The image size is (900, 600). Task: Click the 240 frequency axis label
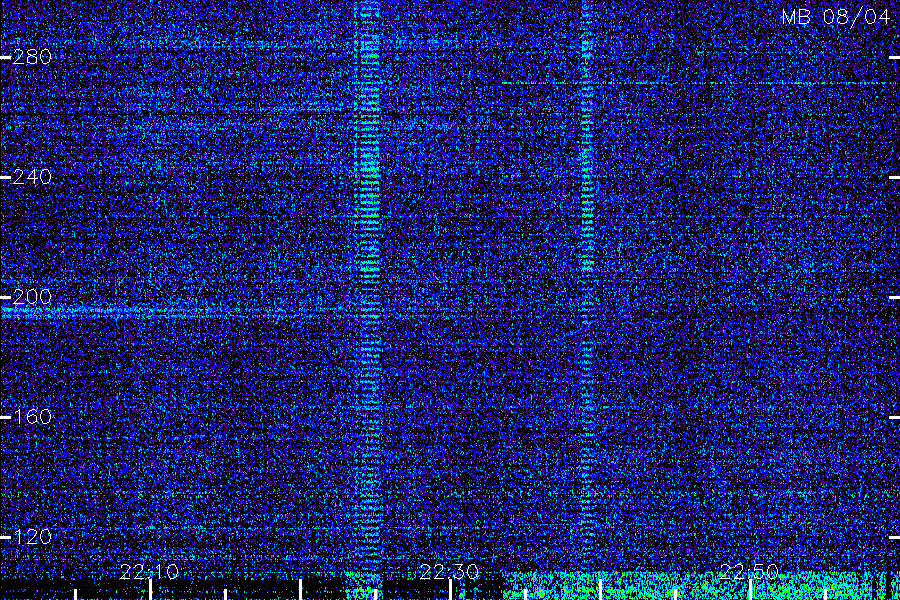[x=32, y=177]
